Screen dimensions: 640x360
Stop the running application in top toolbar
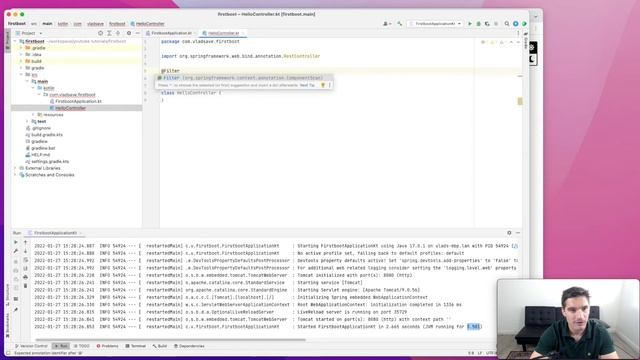point(496,24)
